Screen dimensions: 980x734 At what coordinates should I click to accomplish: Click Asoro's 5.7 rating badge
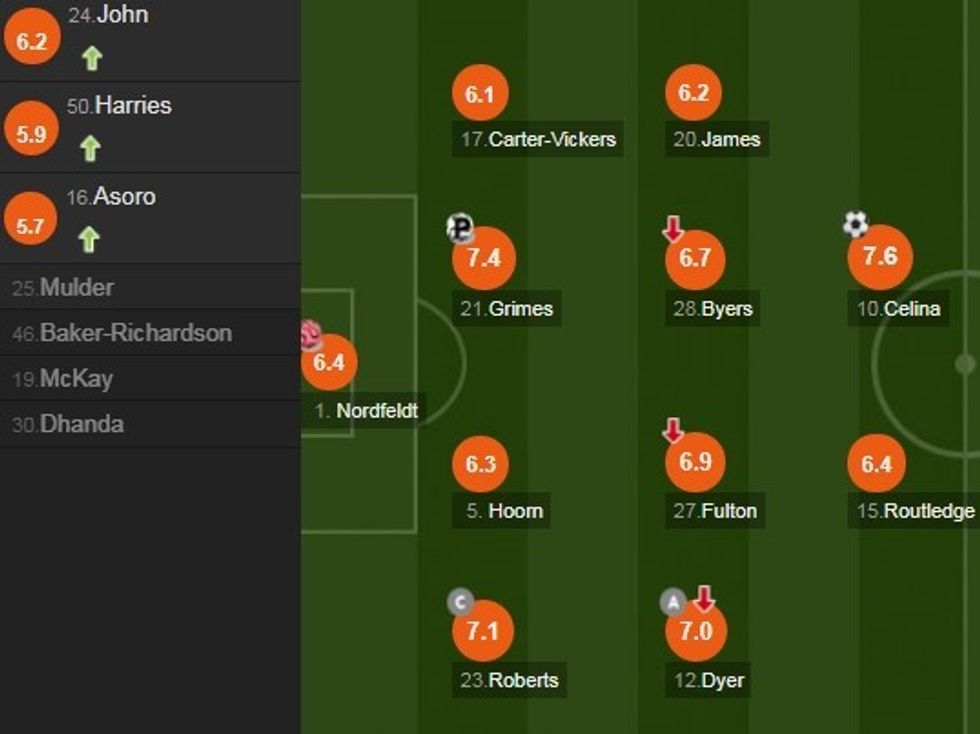31,225
